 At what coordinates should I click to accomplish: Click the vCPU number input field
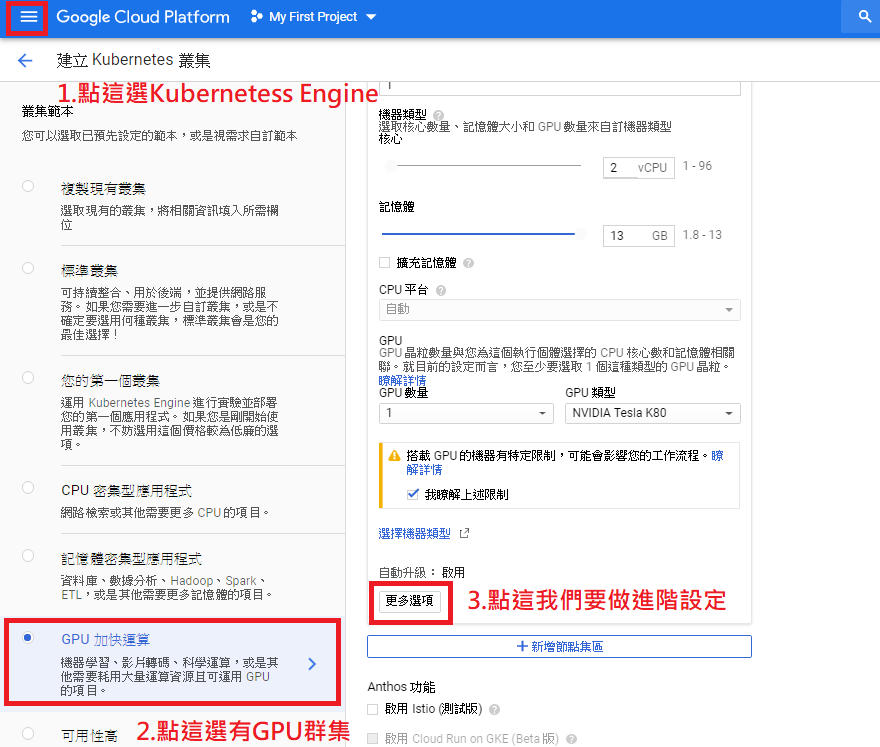coord(639,167)
